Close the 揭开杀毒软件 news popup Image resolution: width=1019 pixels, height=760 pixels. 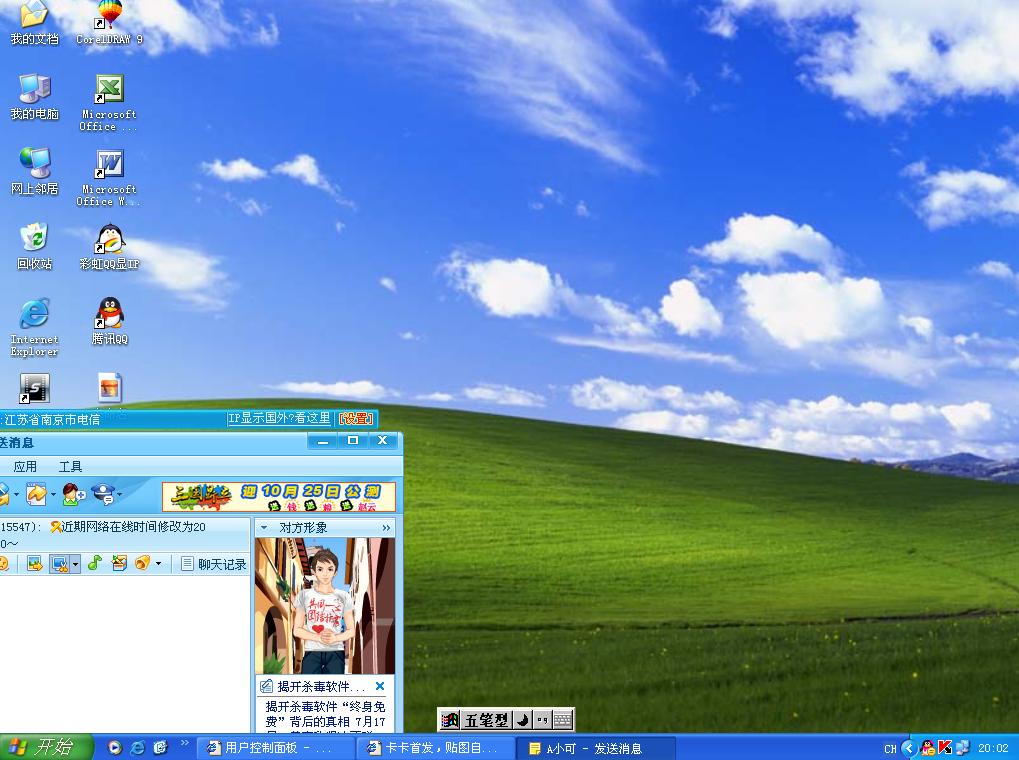[x=380, y=686]
